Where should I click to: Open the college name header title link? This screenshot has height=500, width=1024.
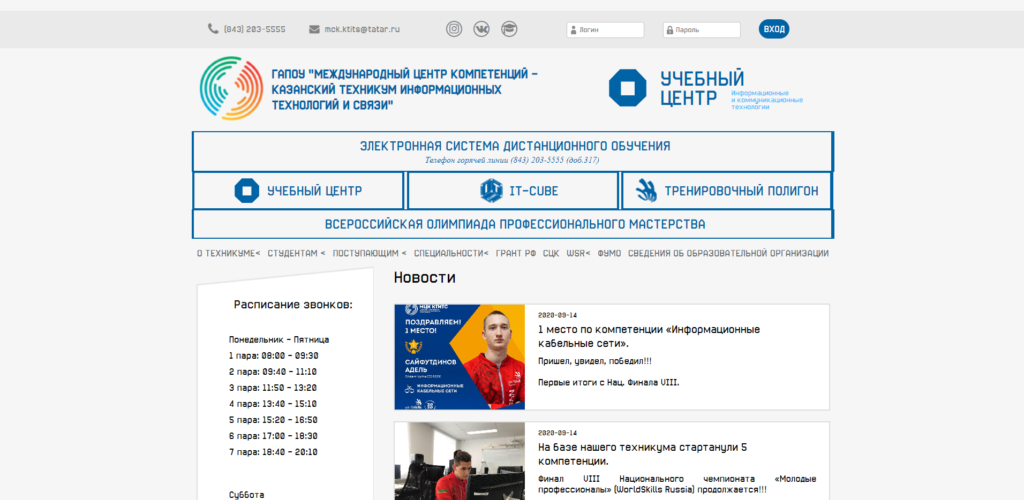coord(404,89)
